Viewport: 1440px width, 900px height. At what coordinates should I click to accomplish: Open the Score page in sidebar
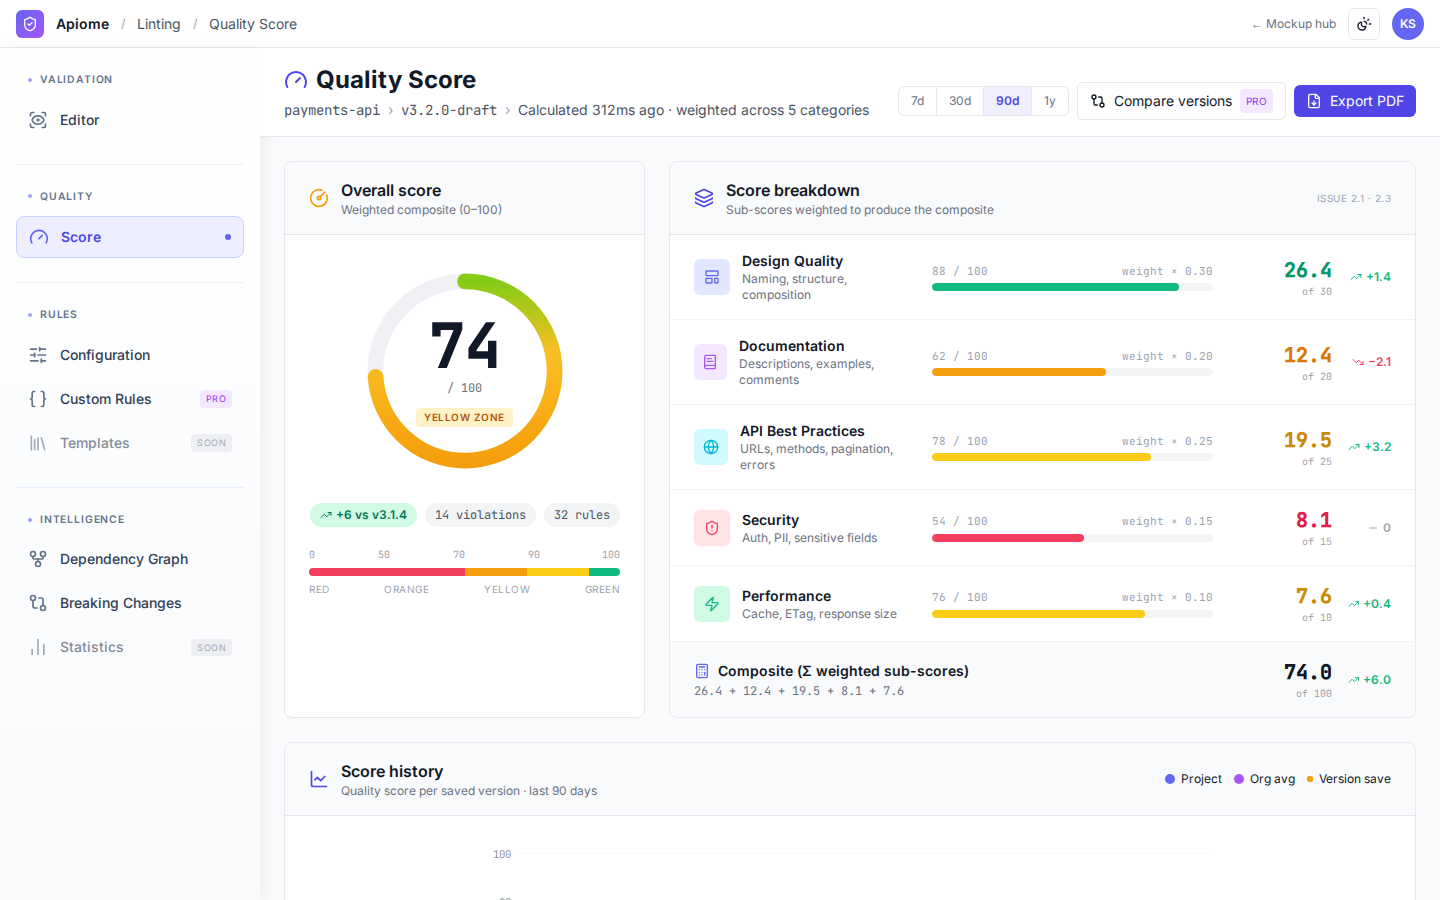(130, 237)
